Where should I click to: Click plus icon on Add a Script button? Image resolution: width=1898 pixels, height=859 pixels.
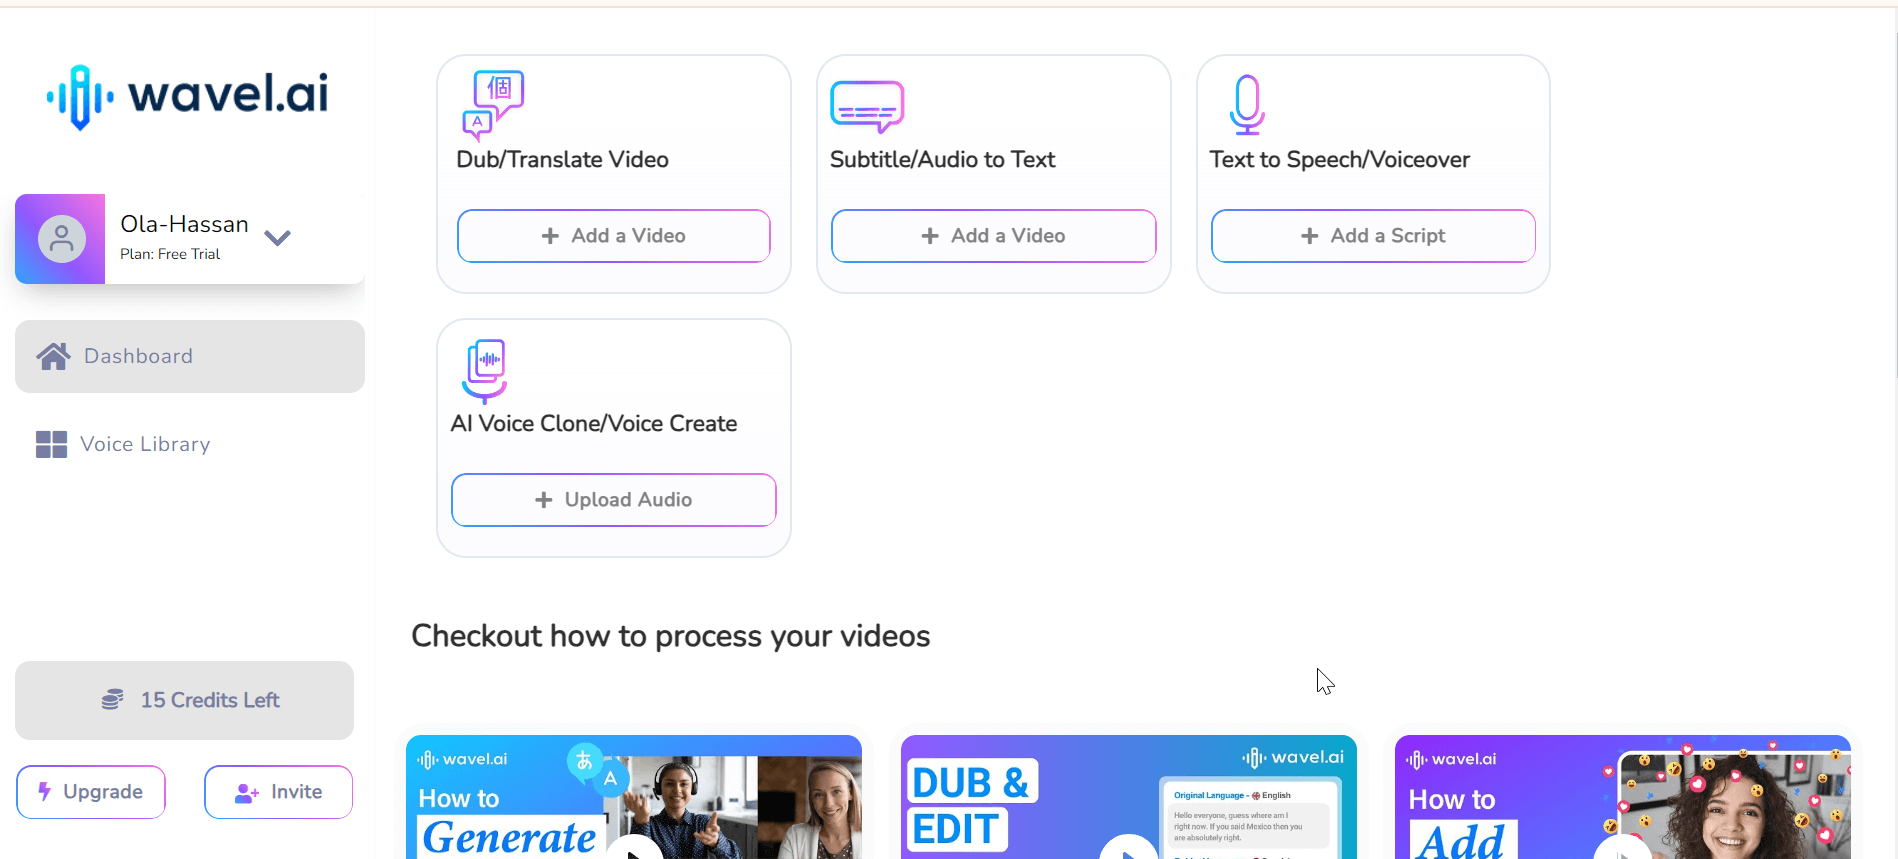pyautogui.click(x=1310, y=236)
